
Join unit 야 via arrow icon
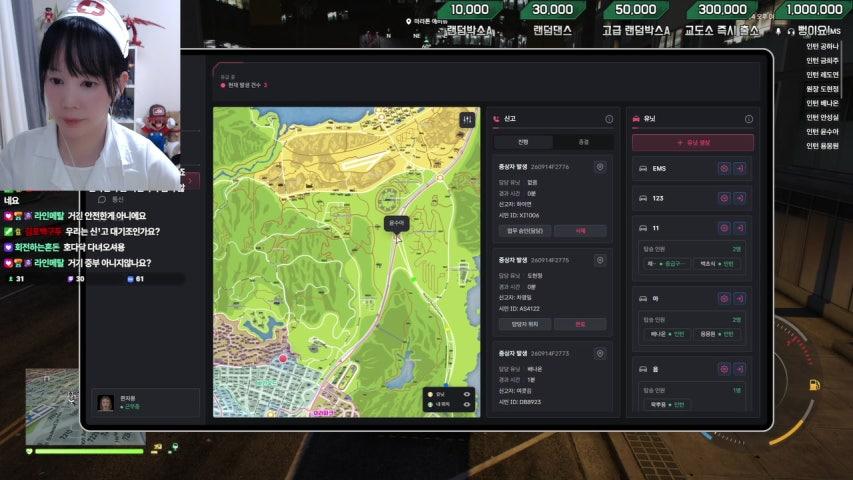click(740, 298)
